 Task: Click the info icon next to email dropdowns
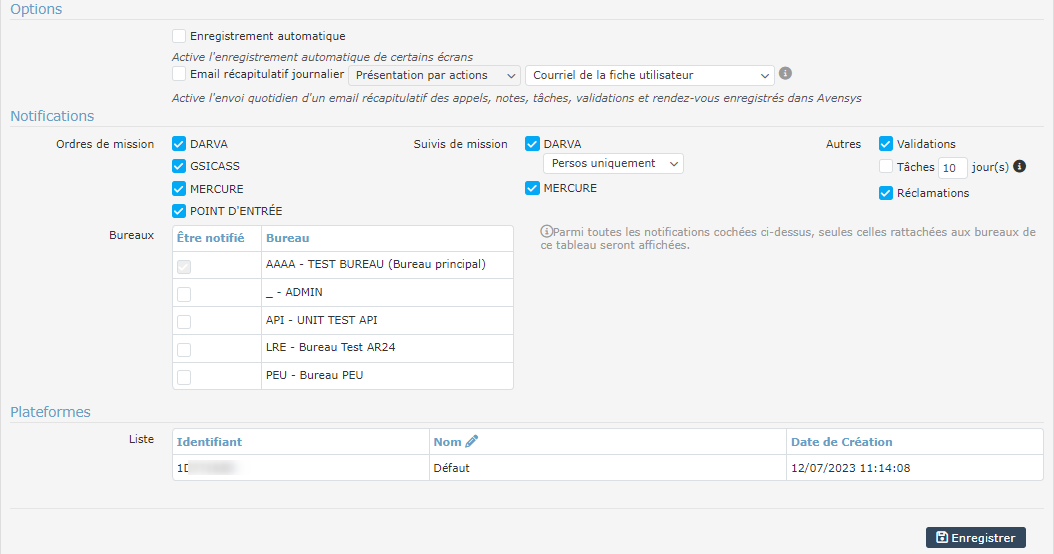point(786,74)
